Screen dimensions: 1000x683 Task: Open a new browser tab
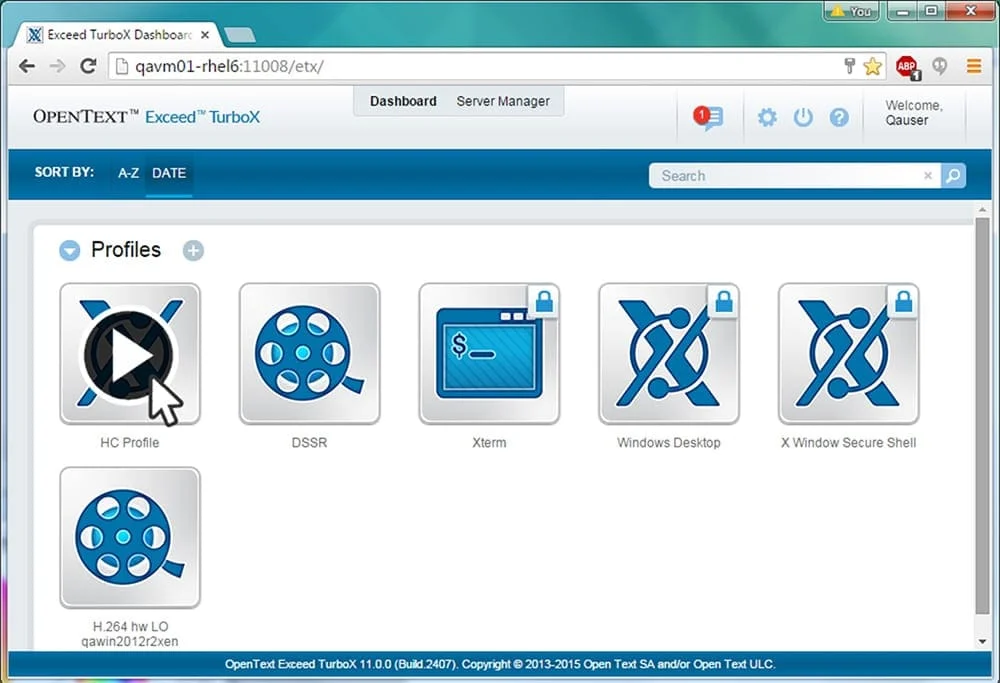pos(240,35)
